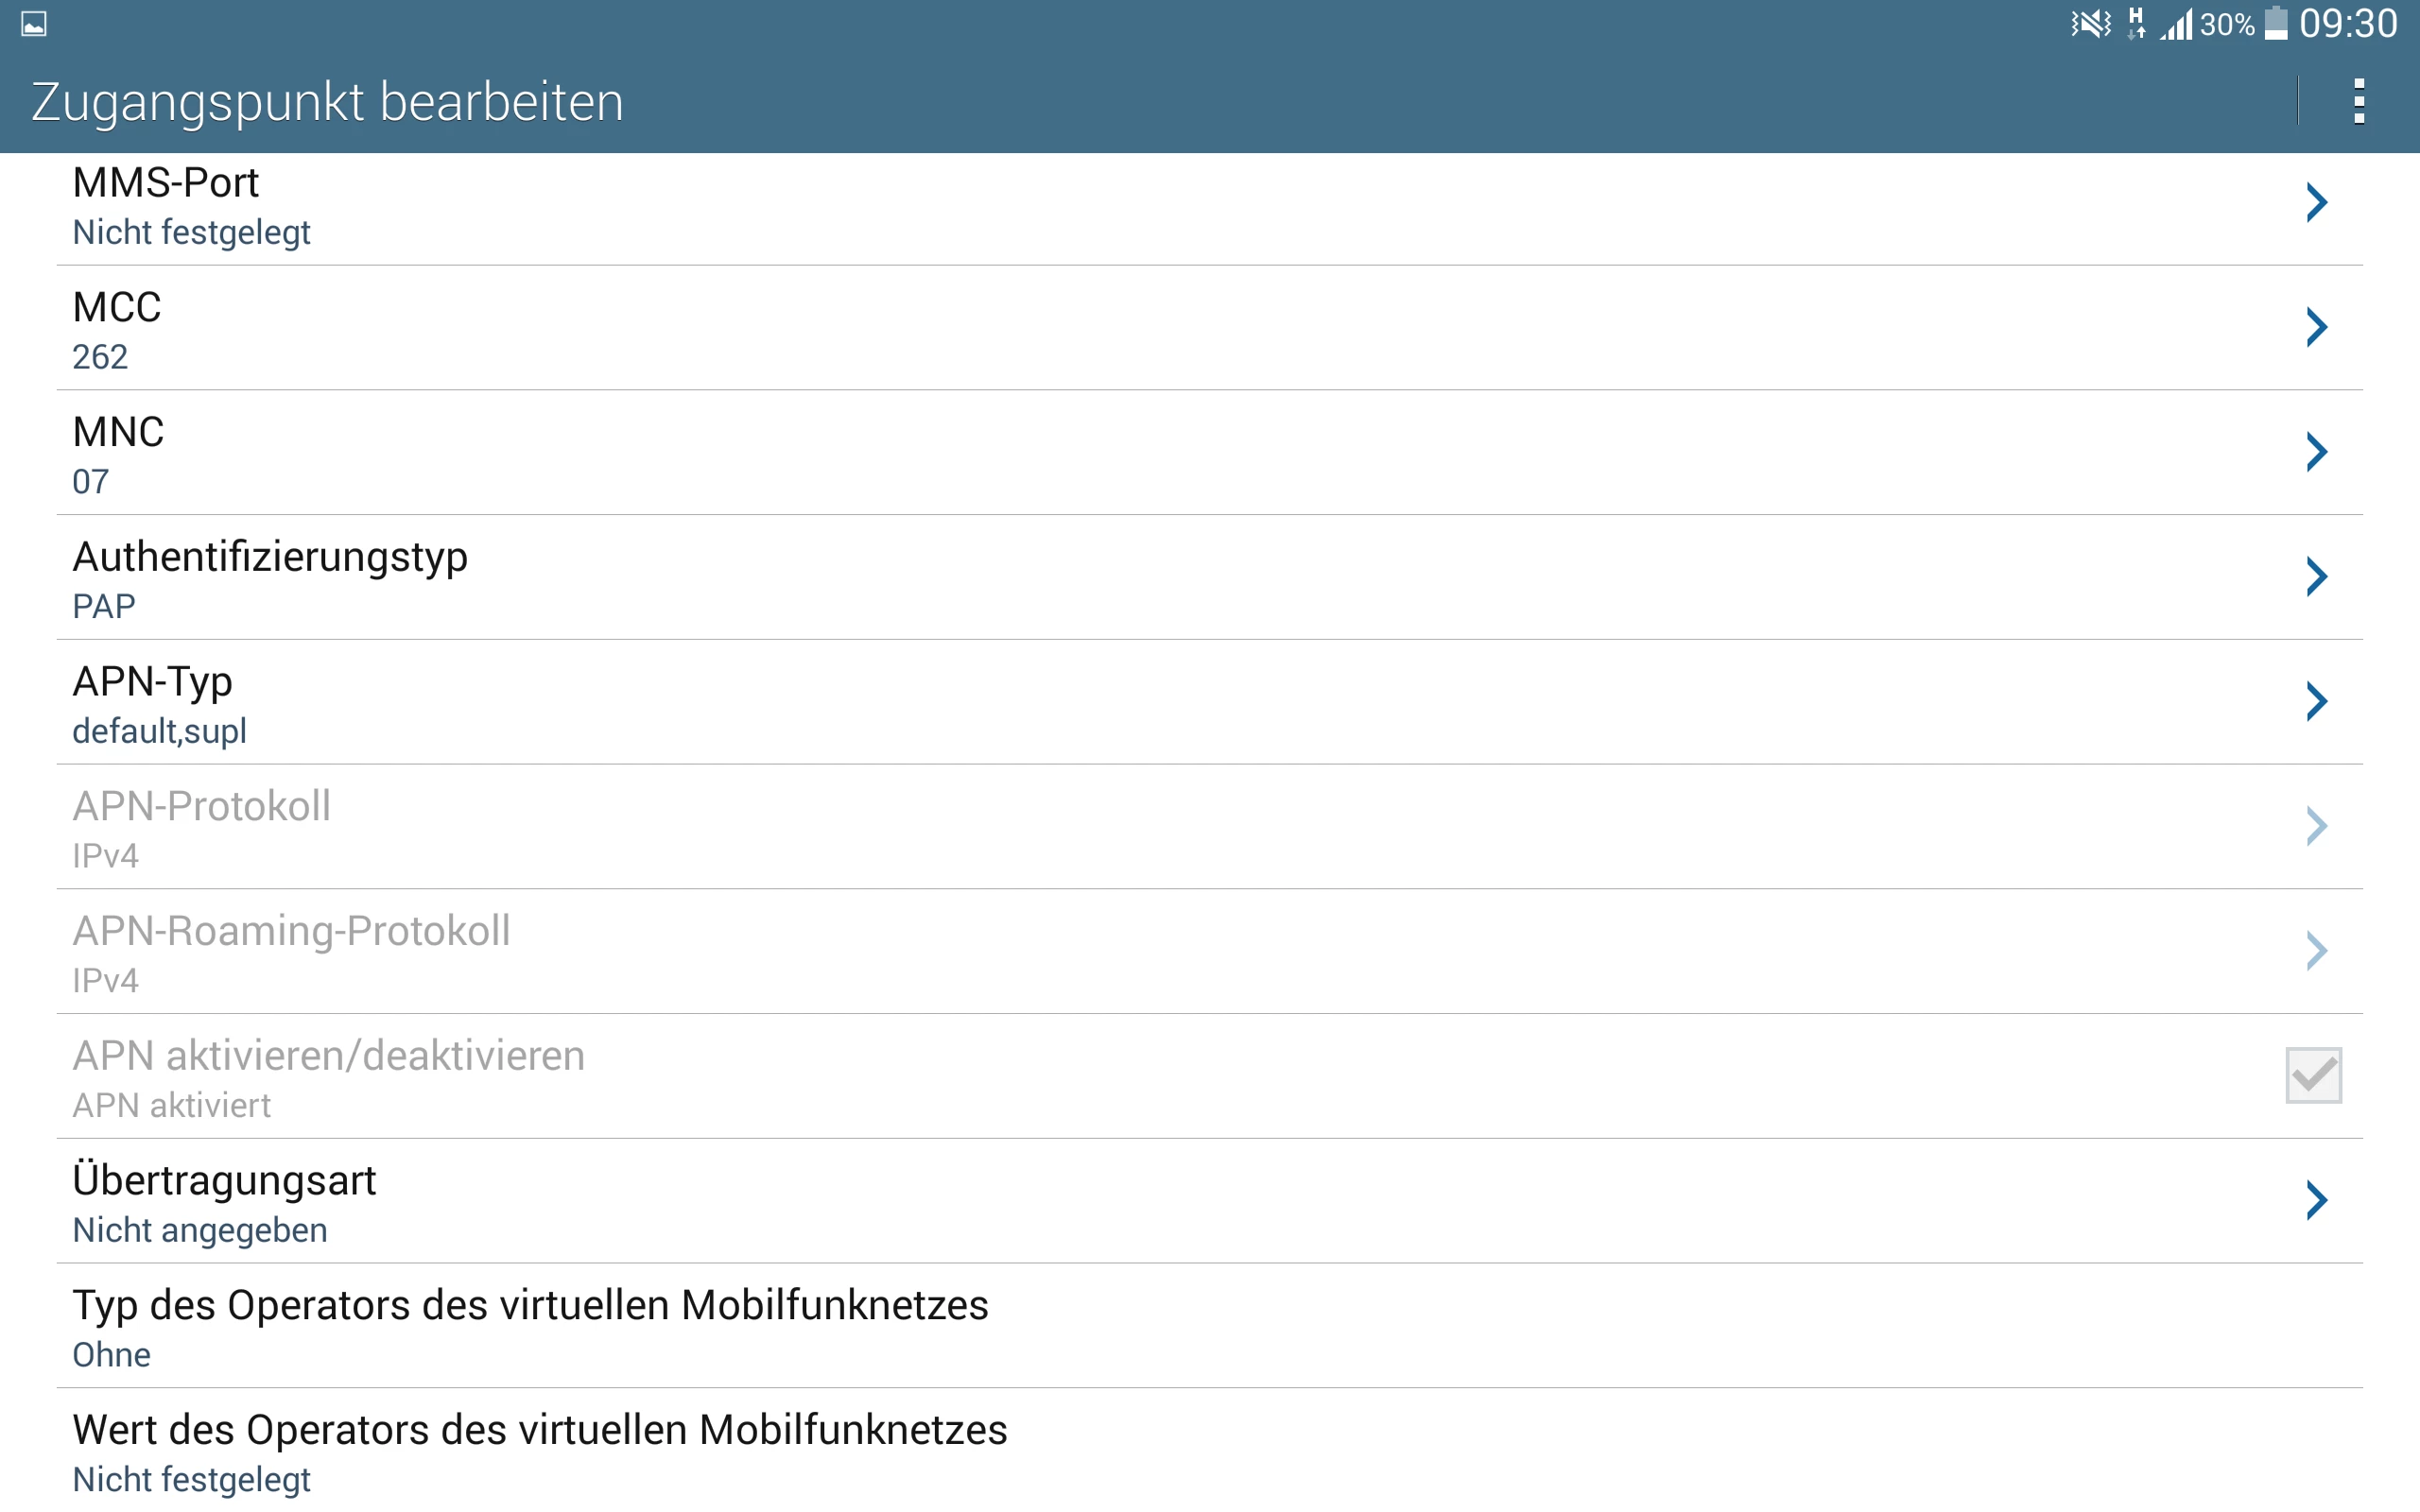Open the Übertragungsart chevron arrow
This screenshot has height=1512, width=2420.
(x=2316, y=1200)
